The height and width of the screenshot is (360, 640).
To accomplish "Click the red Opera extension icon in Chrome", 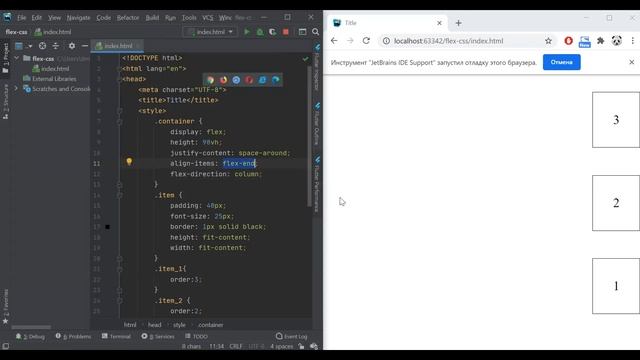I will [568, 41].
